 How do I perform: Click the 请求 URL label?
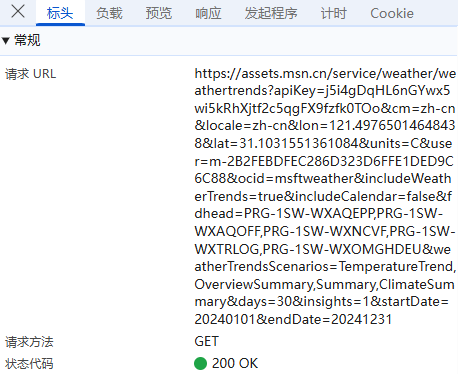coord(30,74)
